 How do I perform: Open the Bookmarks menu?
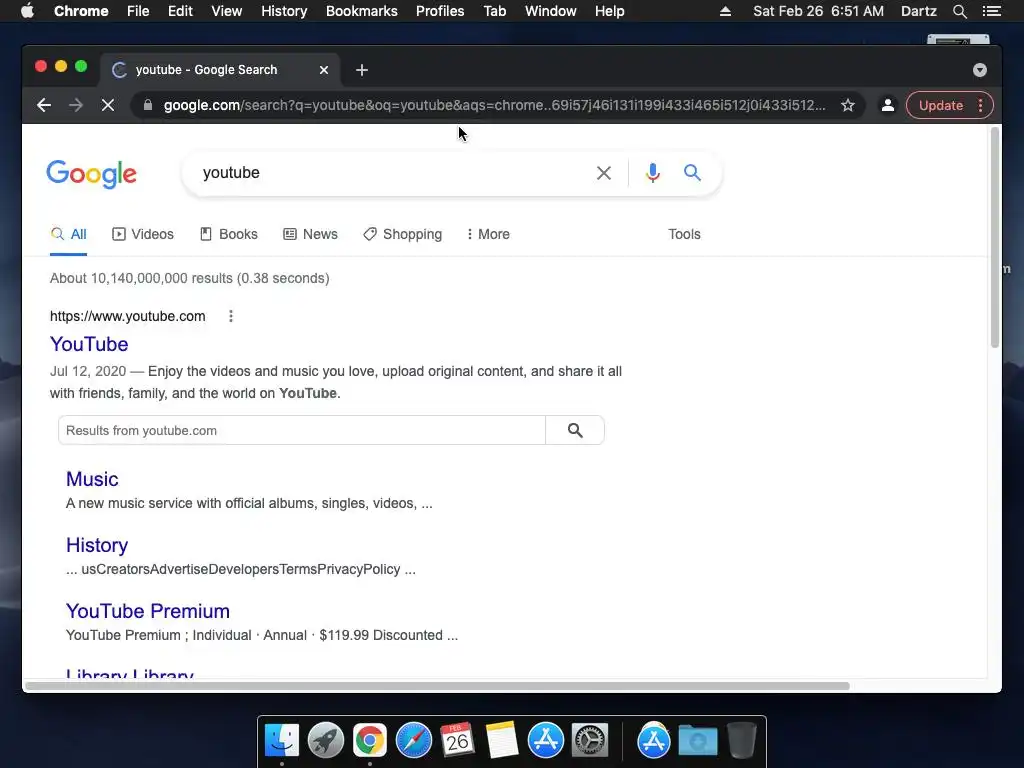pyautogui.click(x=362, y=11)
